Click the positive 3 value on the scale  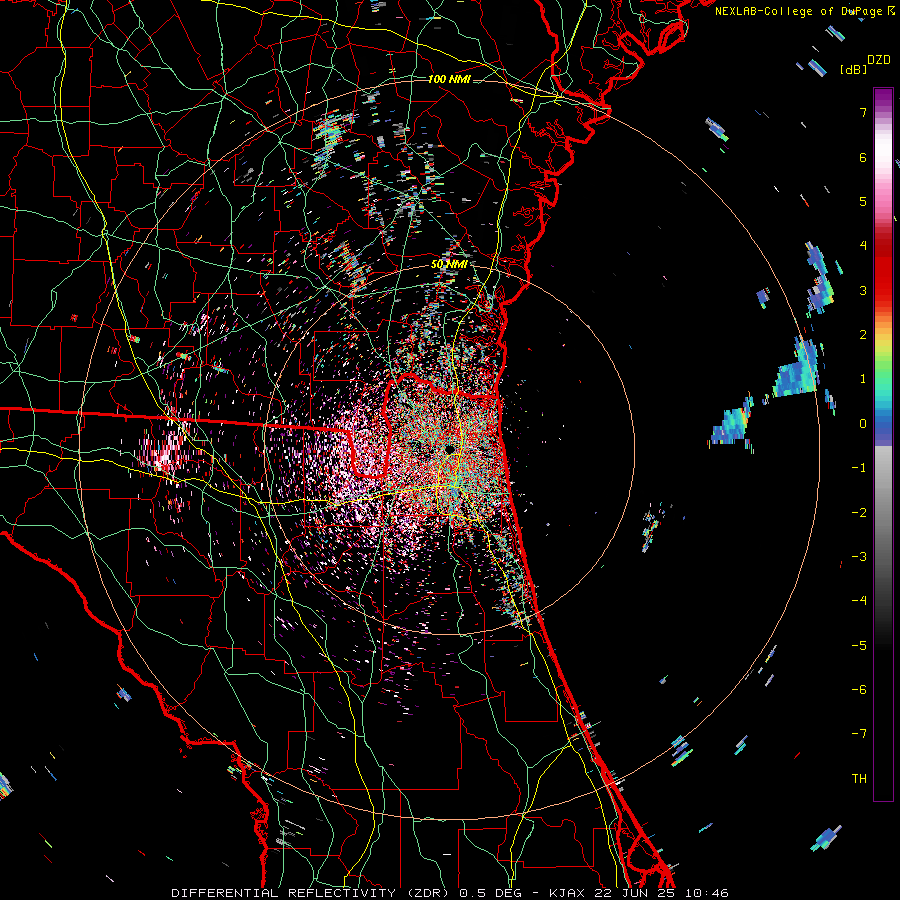tap(863, 290)
